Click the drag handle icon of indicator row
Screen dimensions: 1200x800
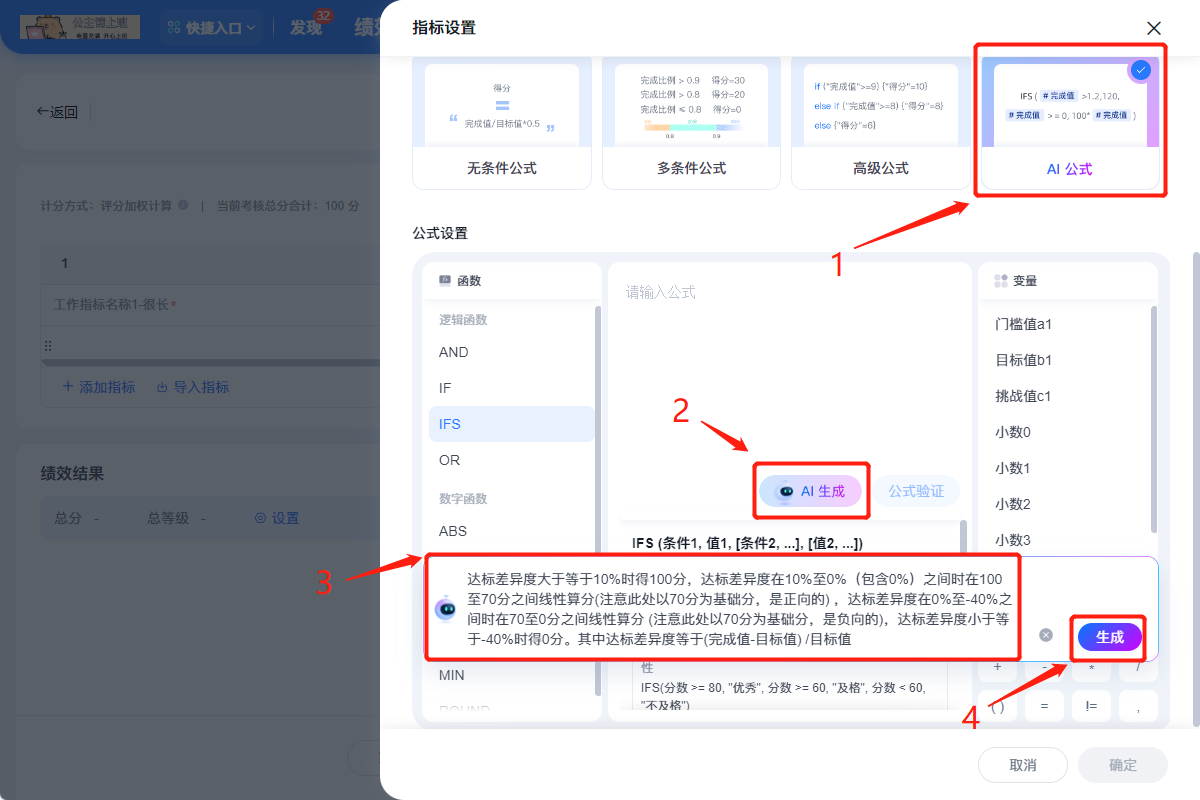[47, 345]
